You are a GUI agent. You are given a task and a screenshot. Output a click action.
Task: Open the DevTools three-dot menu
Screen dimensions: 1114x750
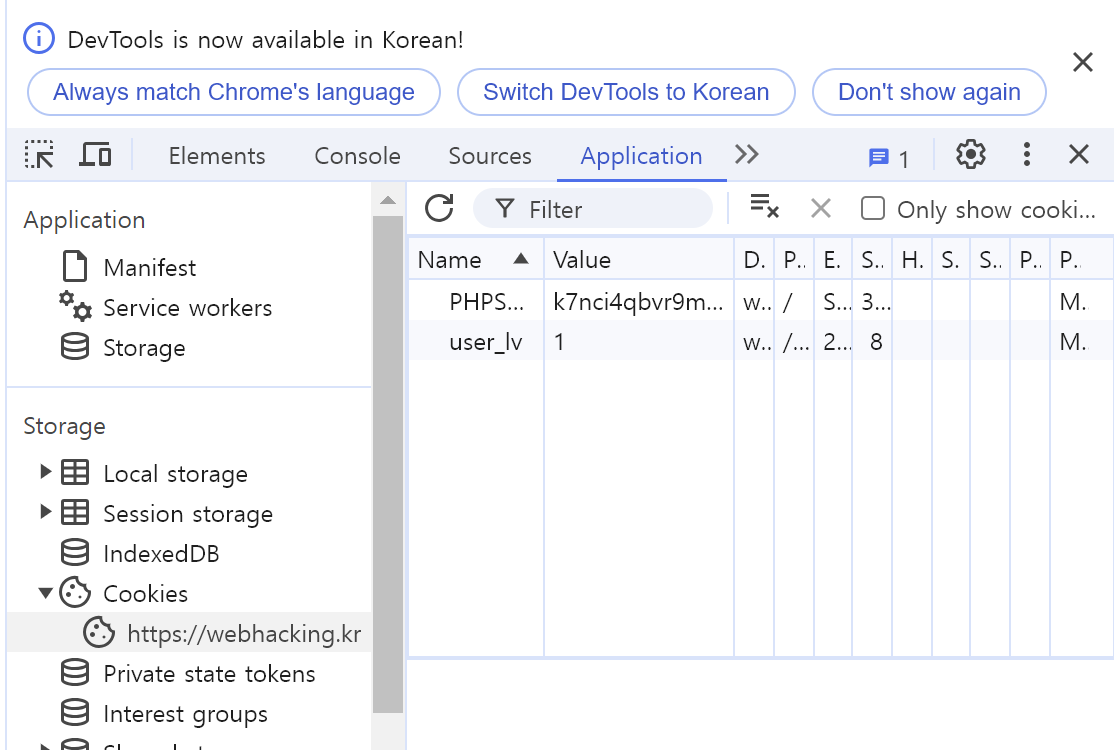pyautogui.click(x=1027, y=155)
